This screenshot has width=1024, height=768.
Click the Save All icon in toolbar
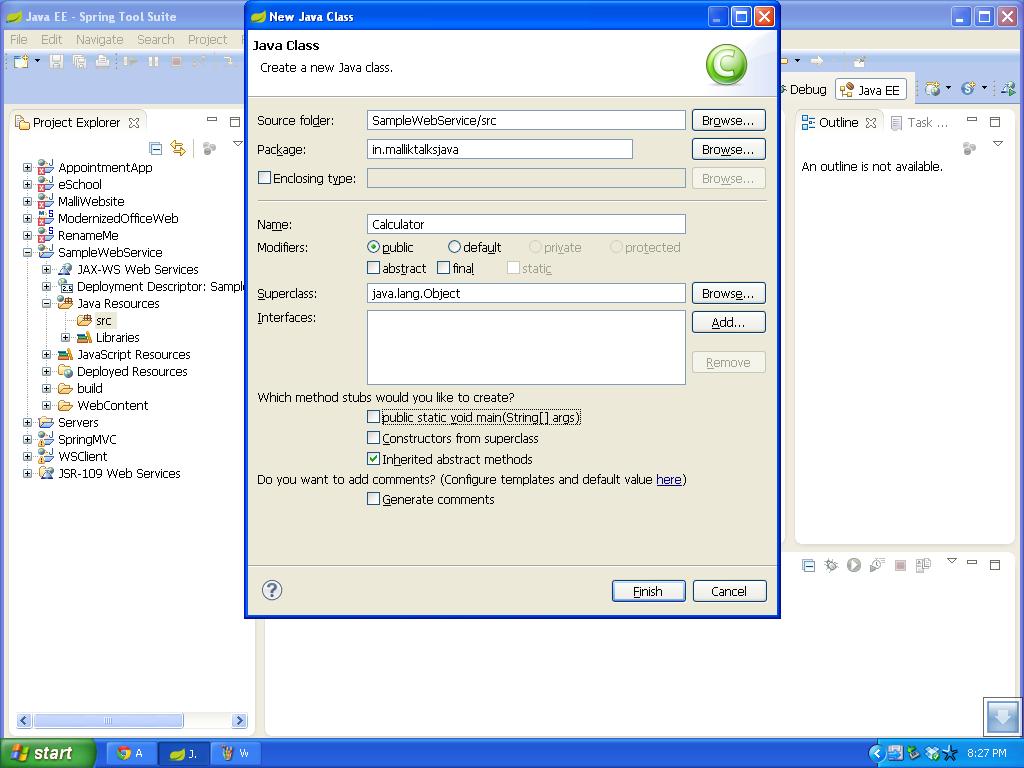(79, 61)
